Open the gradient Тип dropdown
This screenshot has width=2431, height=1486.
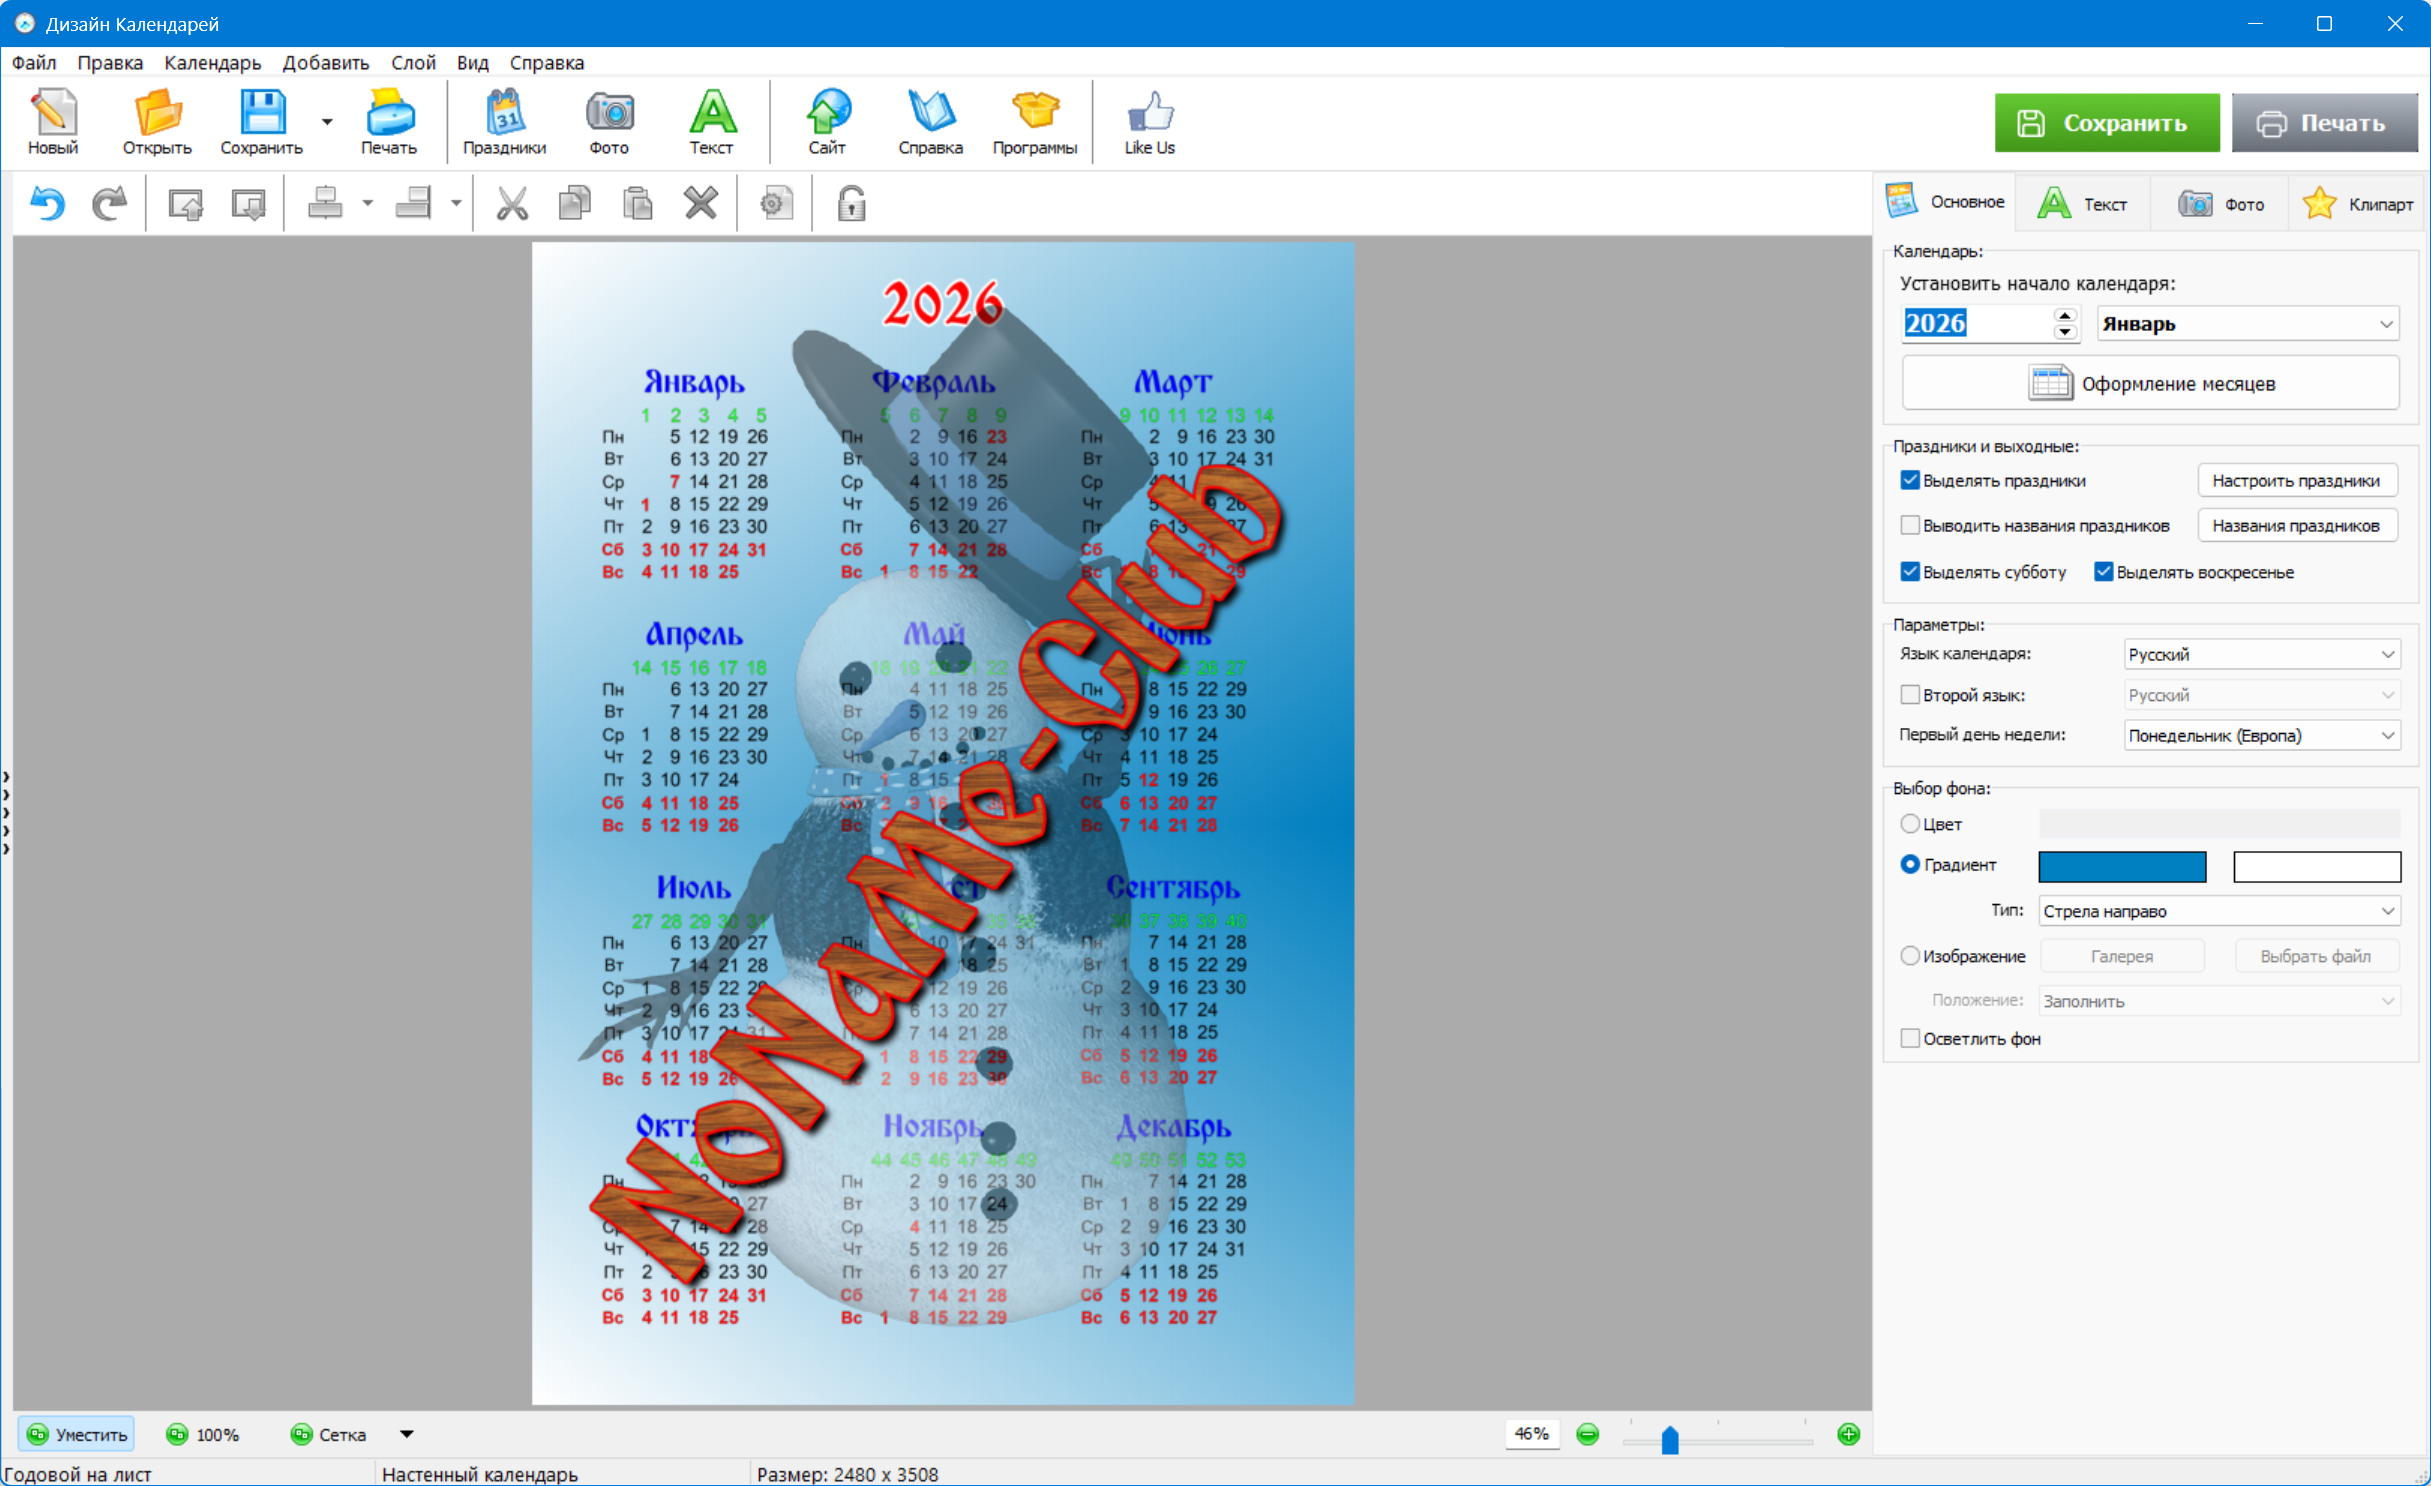click(x=2218, y=911)
